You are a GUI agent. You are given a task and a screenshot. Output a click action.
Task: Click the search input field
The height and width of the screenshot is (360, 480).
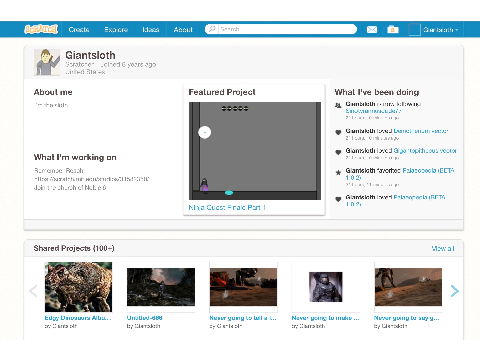click(287, 29)
